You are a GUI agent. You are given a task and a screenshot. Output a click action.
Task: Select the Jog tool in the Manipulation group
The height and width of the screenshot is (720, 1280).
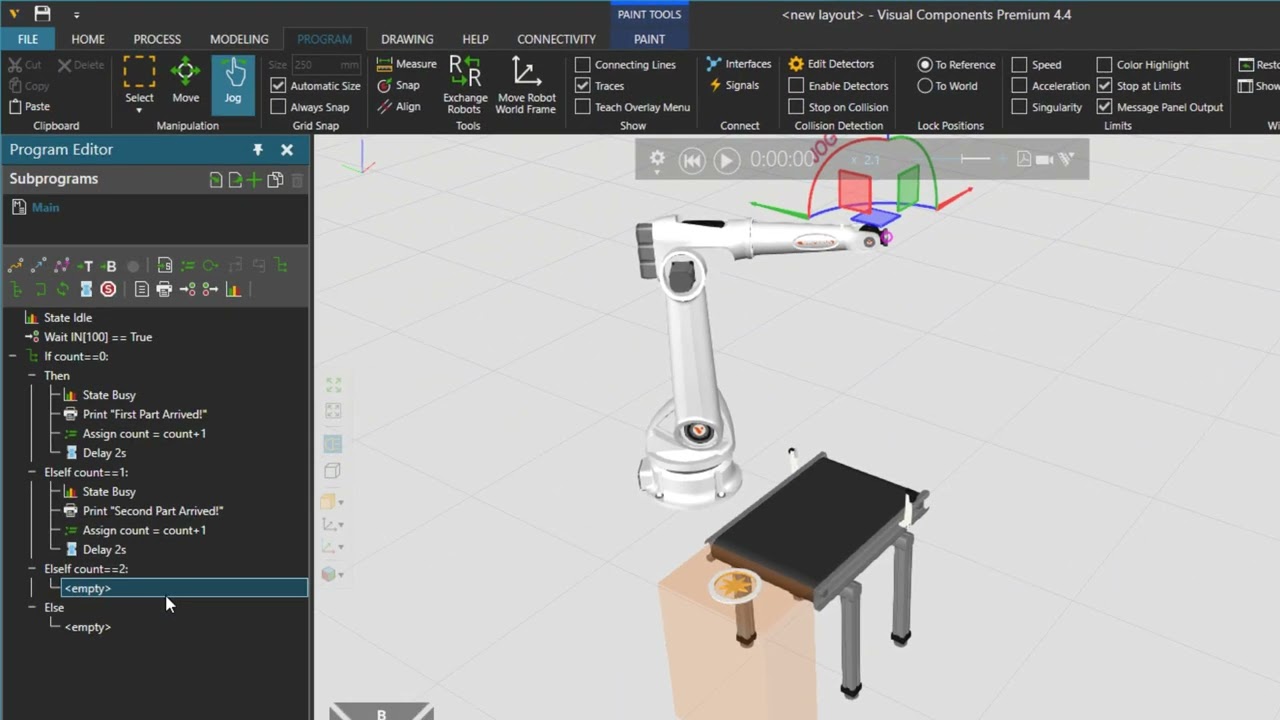pyautogui.click(x=232, y=80)
